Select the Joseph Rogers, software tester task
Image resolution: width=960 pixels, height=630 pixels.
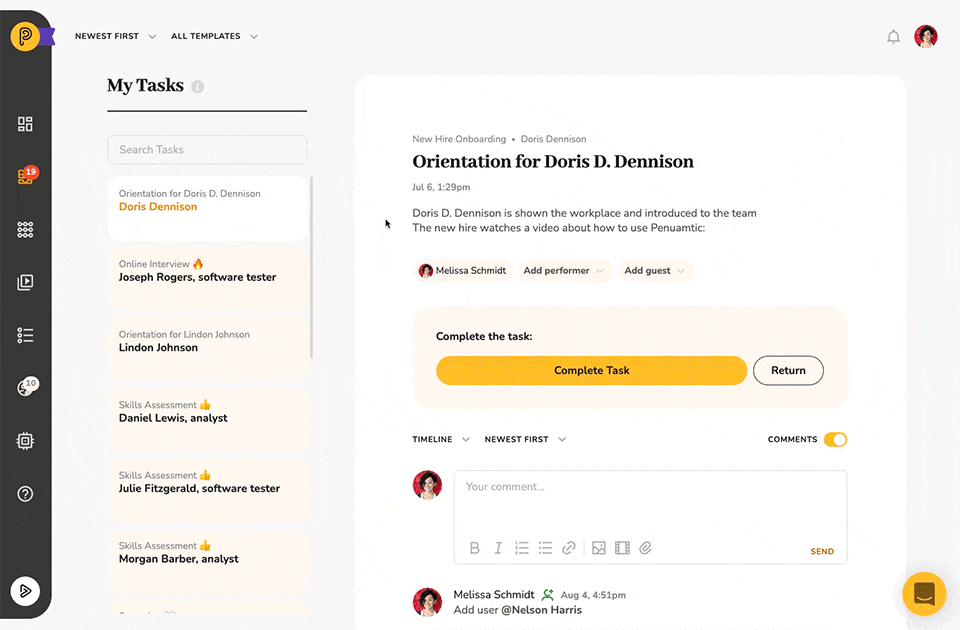pyautogui.click(x=208, y=279)
